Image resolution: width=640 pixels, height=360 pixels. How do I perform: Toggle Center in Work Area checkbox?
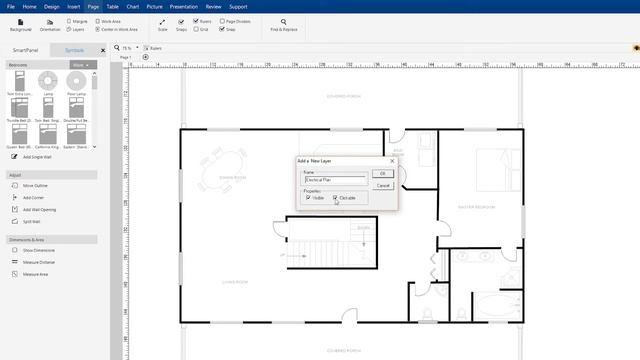(98, 29)
